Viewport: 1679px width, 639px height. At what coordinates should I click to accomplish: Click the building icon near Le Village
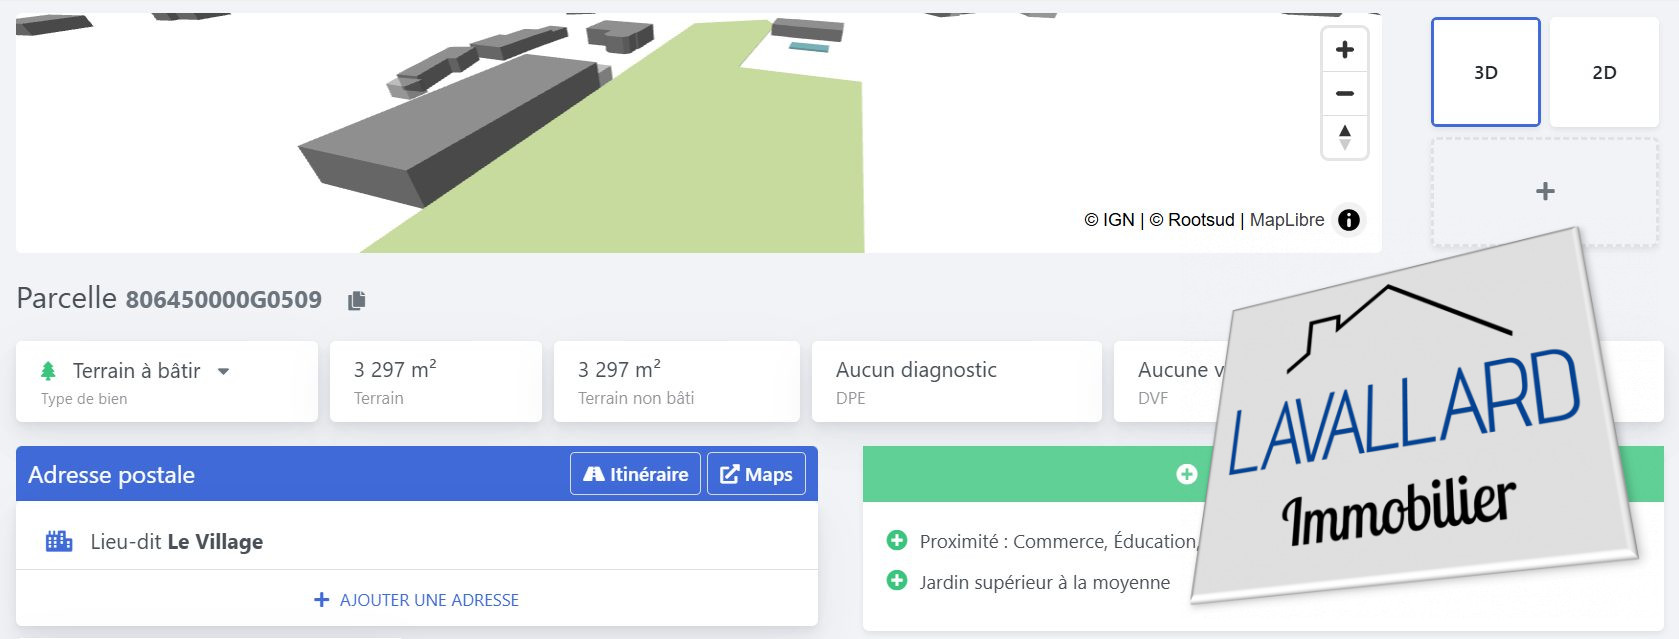[59, 542]
